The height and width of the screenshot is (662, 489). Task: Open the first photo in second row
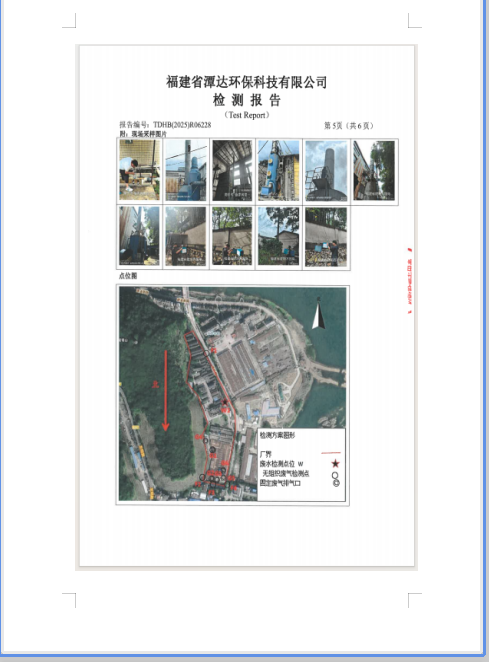pos(139,236)
